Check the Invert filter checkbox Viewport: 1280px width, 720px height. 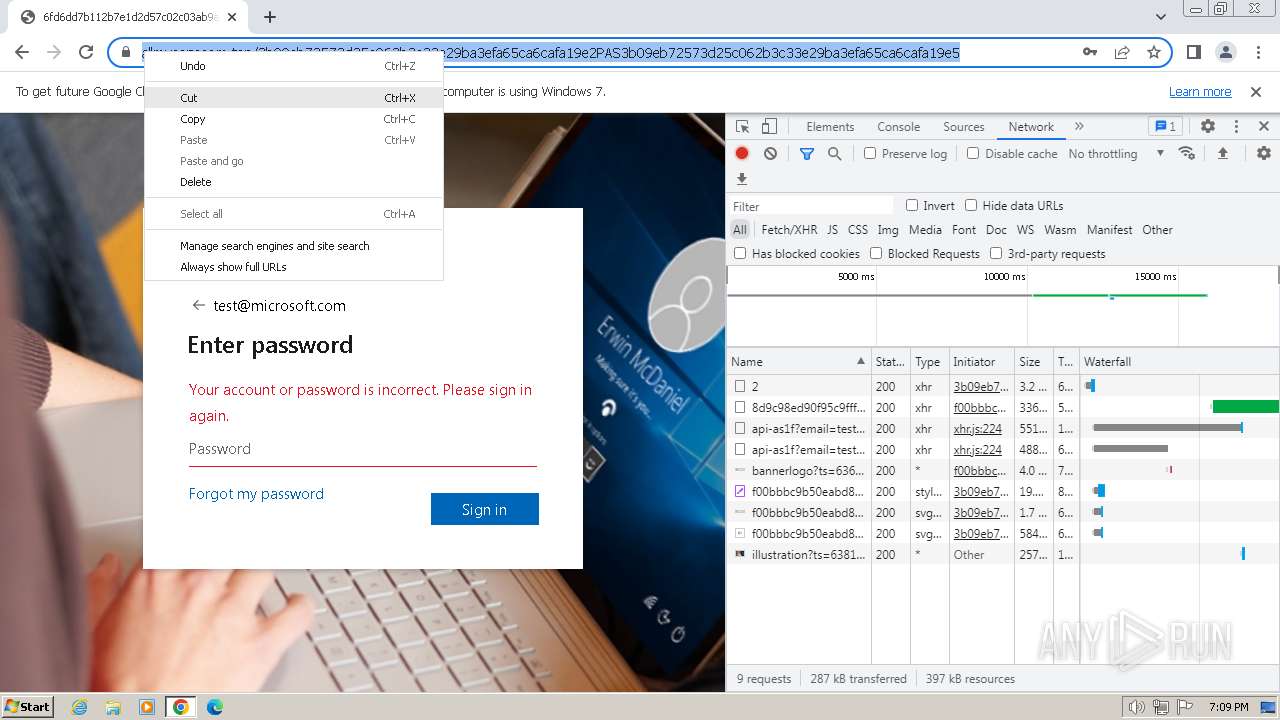coord(912,205)
